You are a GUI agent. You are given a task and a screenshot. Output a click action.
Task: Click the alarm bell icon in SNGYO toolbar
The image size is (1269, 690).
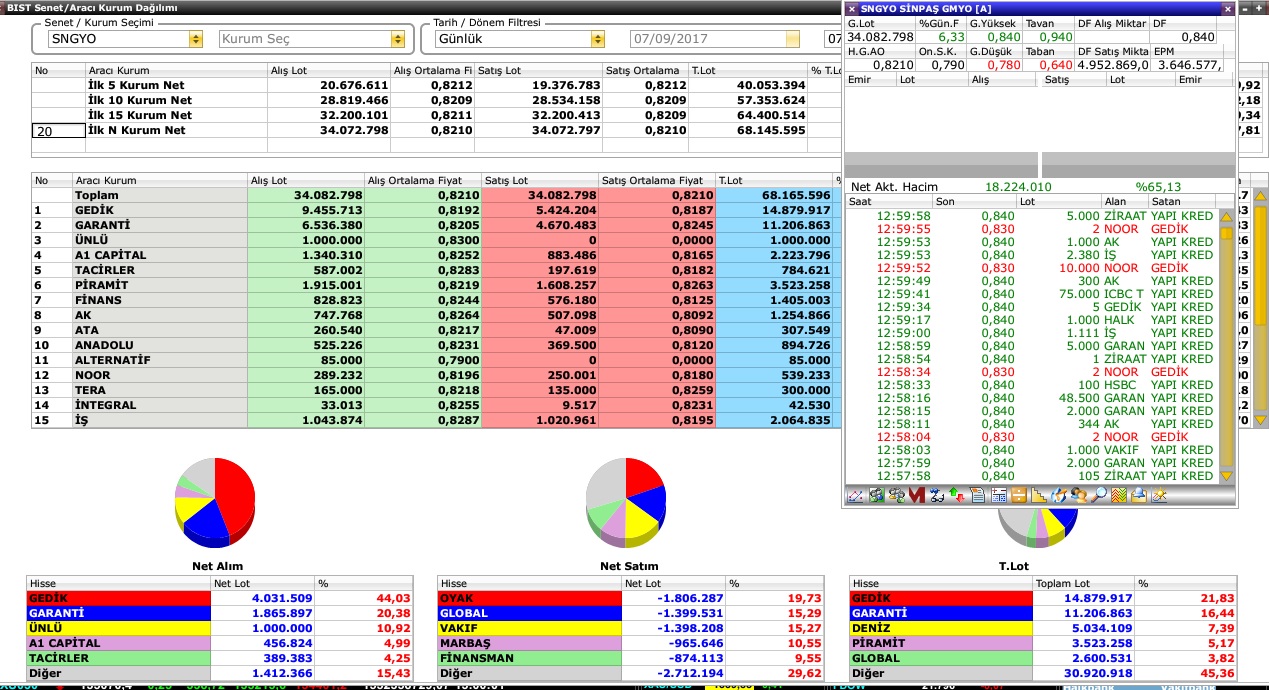(x=1139, y=494)
